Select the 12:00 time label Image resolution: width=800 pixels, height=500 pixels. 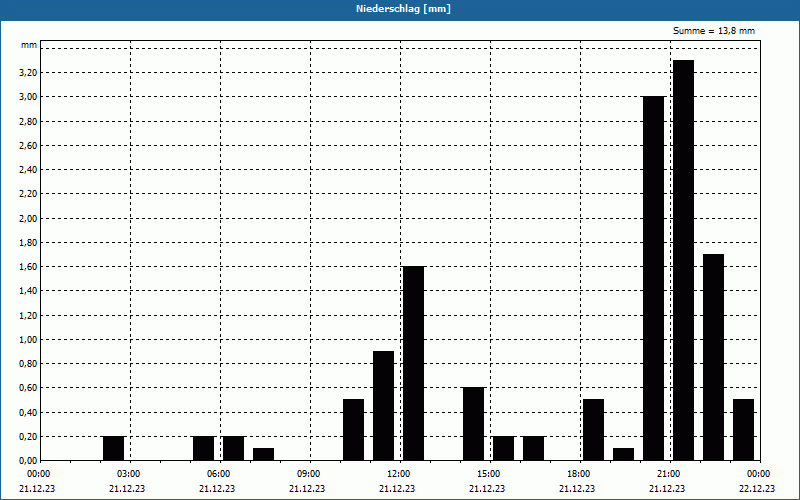click(x=399, y=474)
